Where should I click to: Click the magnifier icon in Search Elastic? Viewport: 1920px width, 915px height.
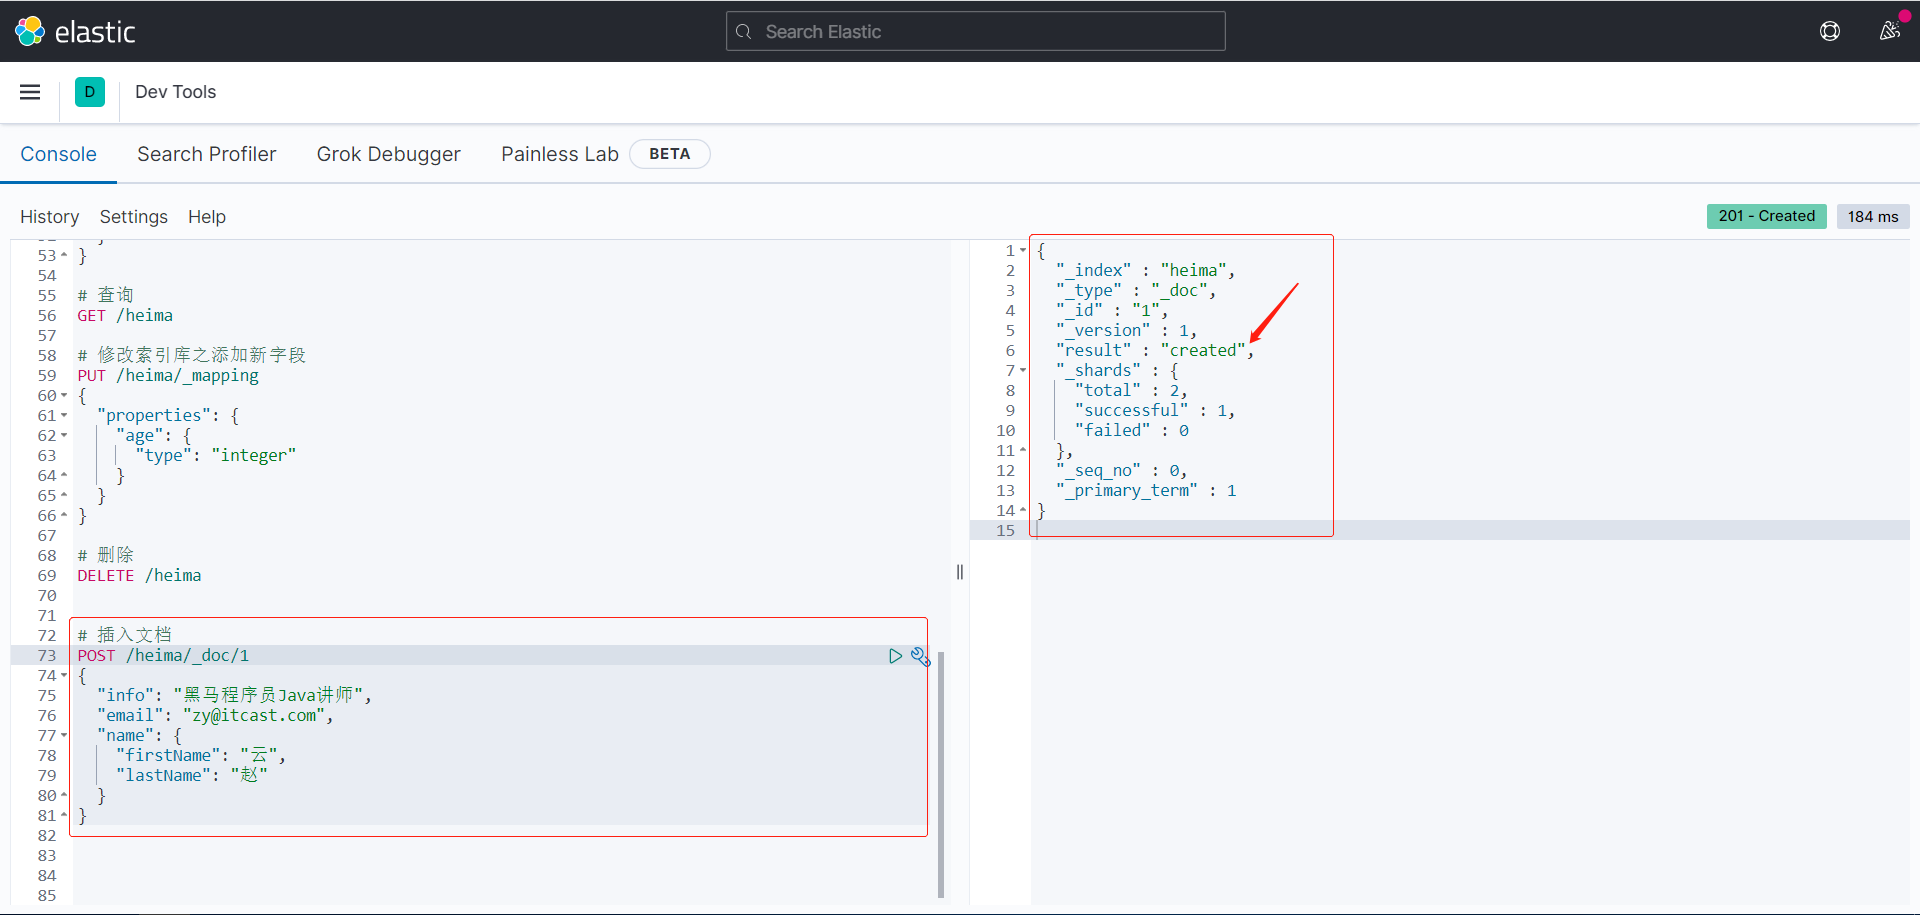click(x=744, y=32)
